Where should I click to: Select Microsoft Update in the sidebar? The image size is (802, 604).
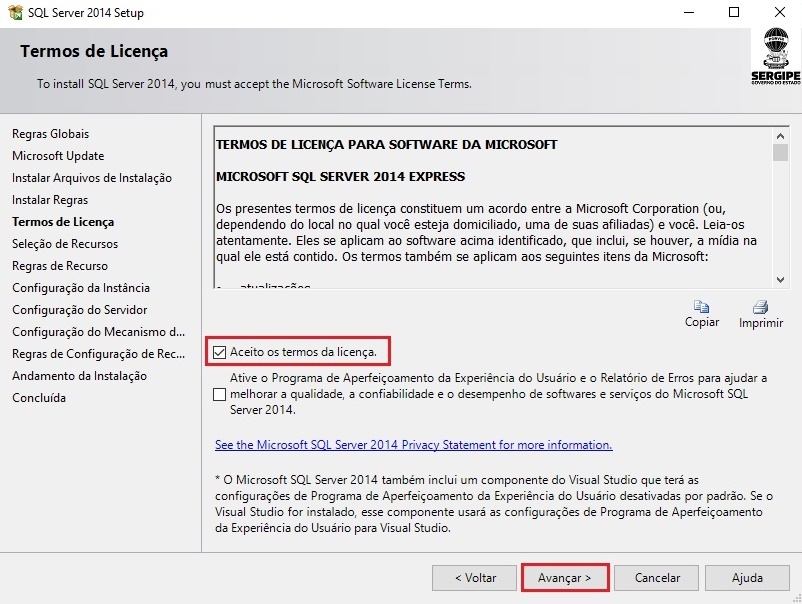[x=58, y=156]
